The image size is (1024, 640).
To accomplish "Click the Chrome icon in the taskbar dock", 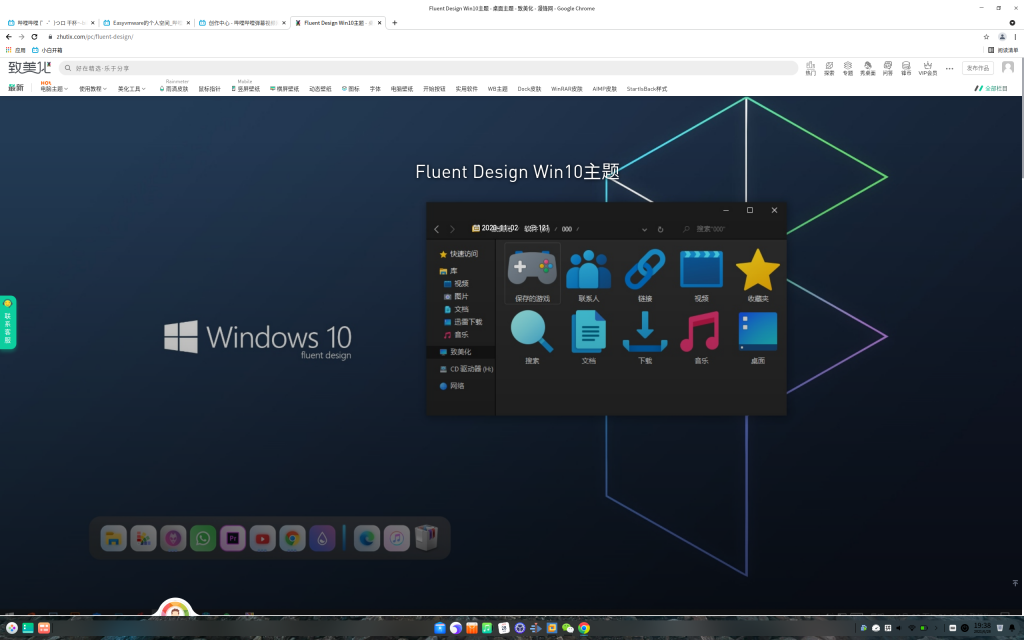I will (x=584, y=628).
